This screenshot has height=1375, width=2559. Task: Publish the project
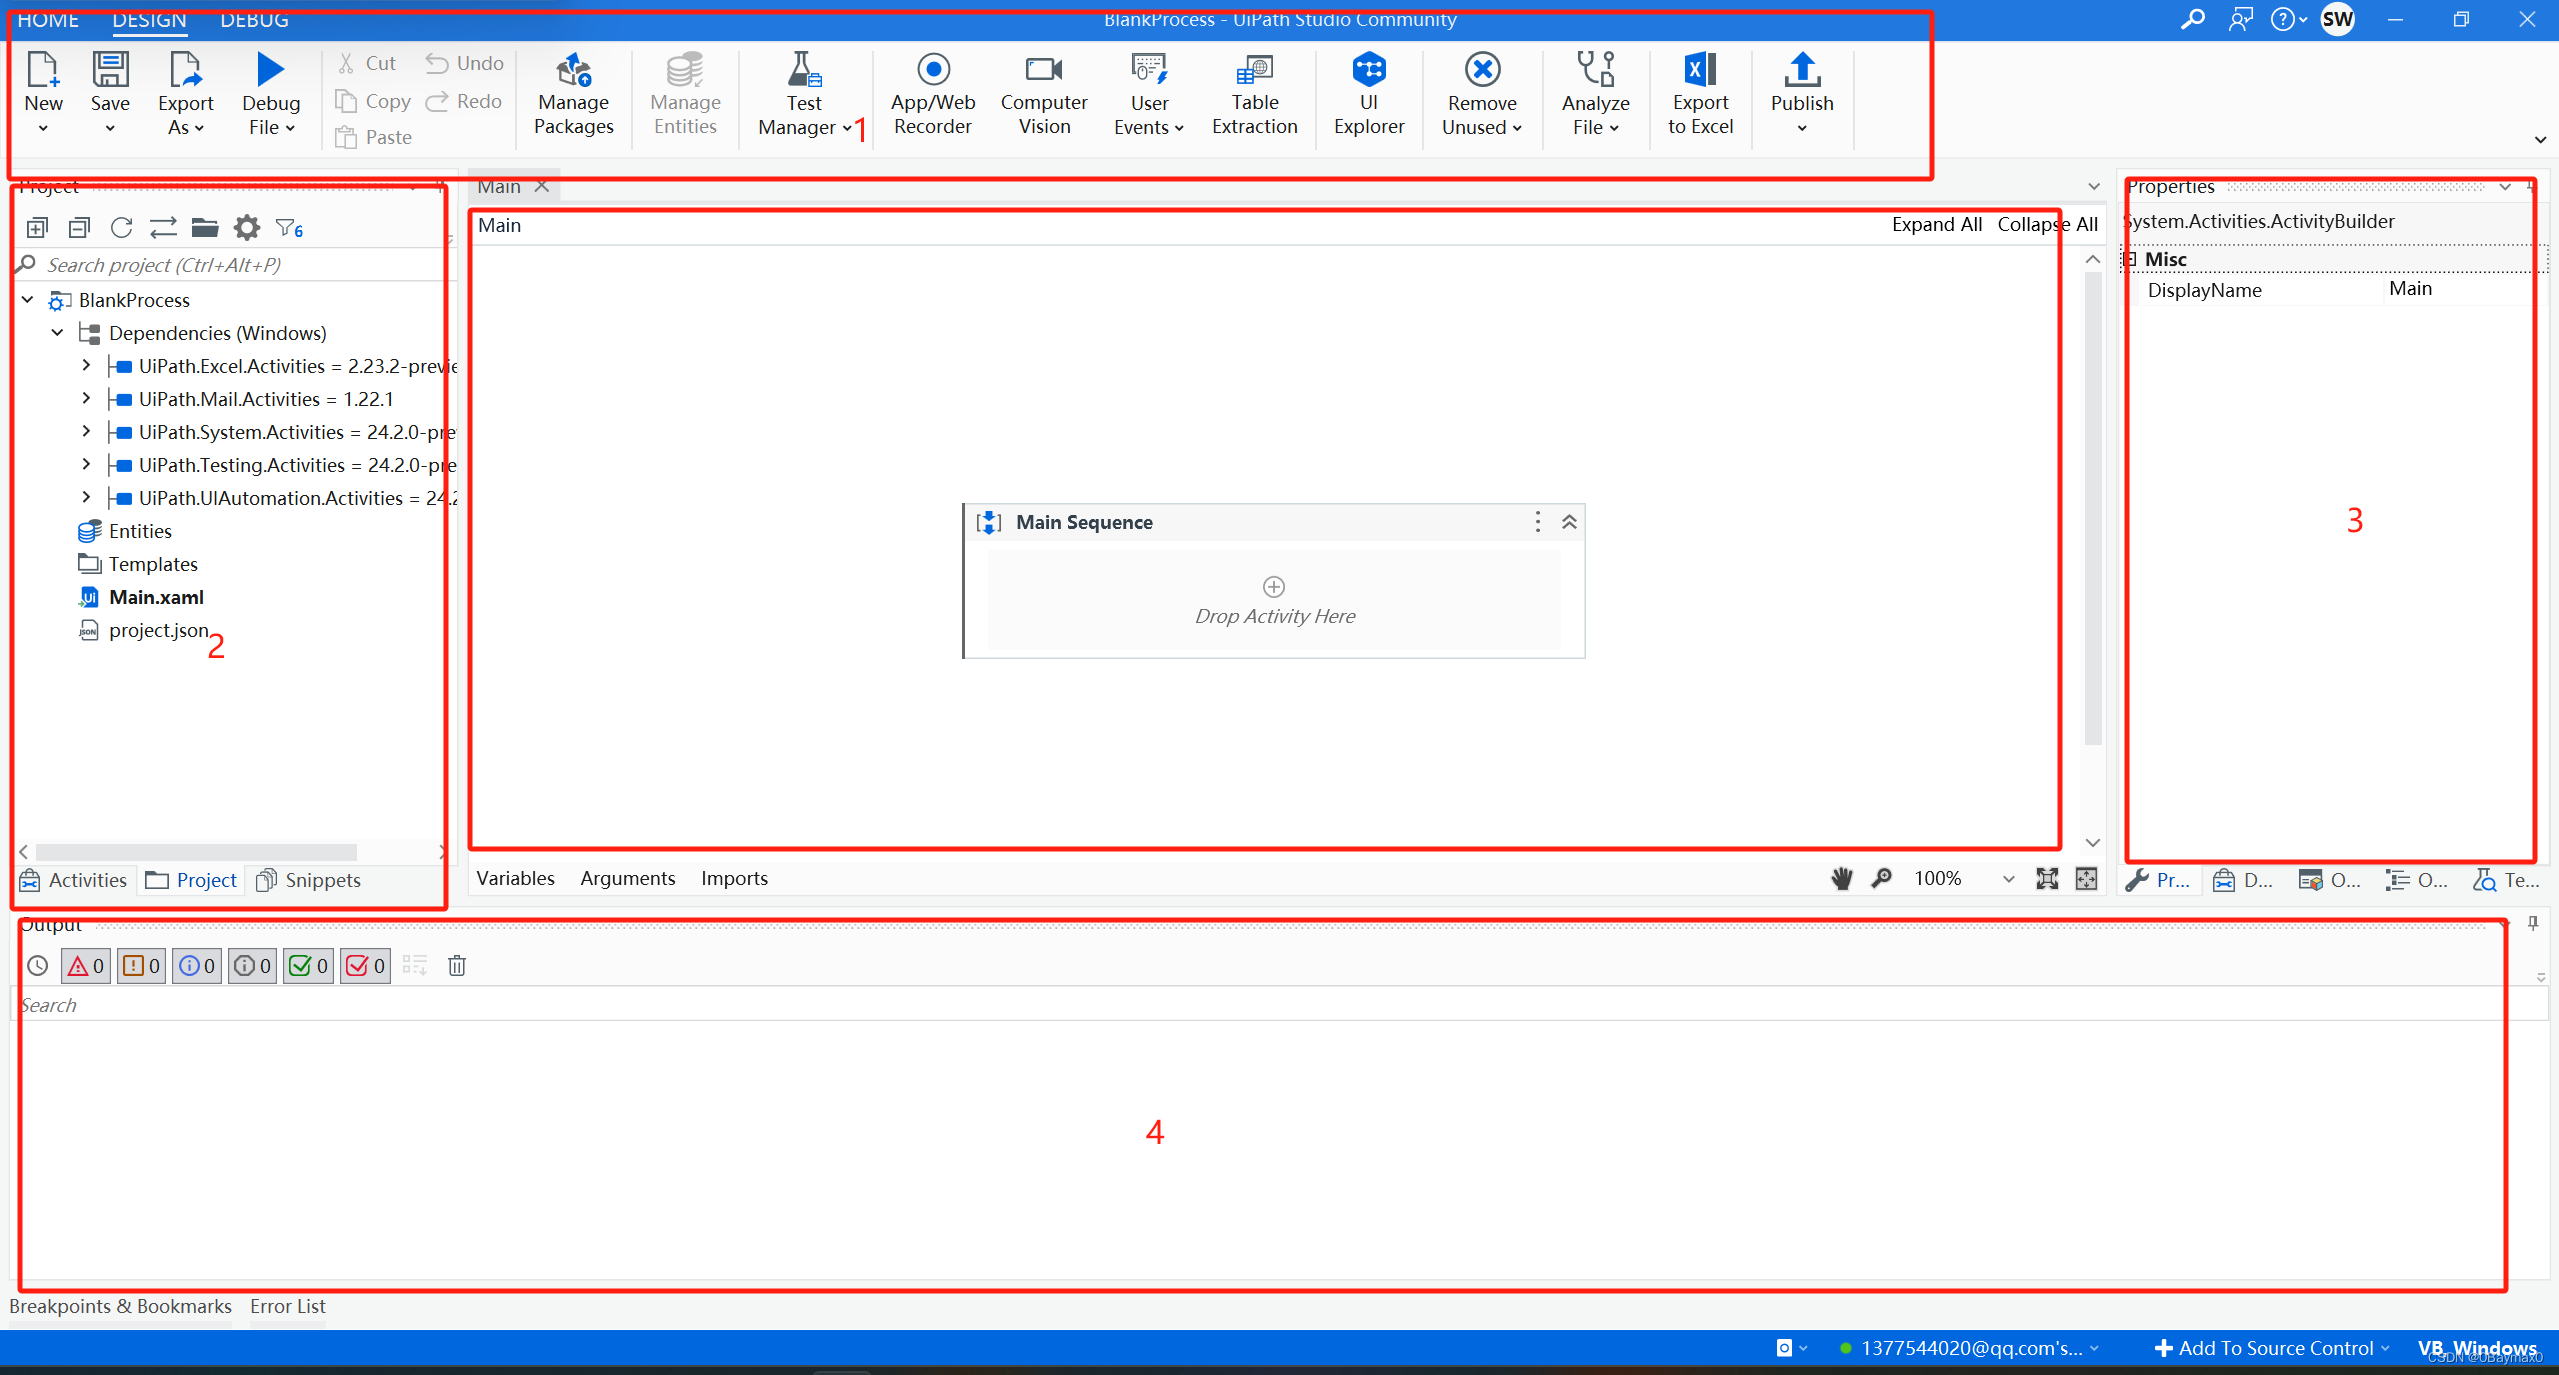click(1802, 94)
